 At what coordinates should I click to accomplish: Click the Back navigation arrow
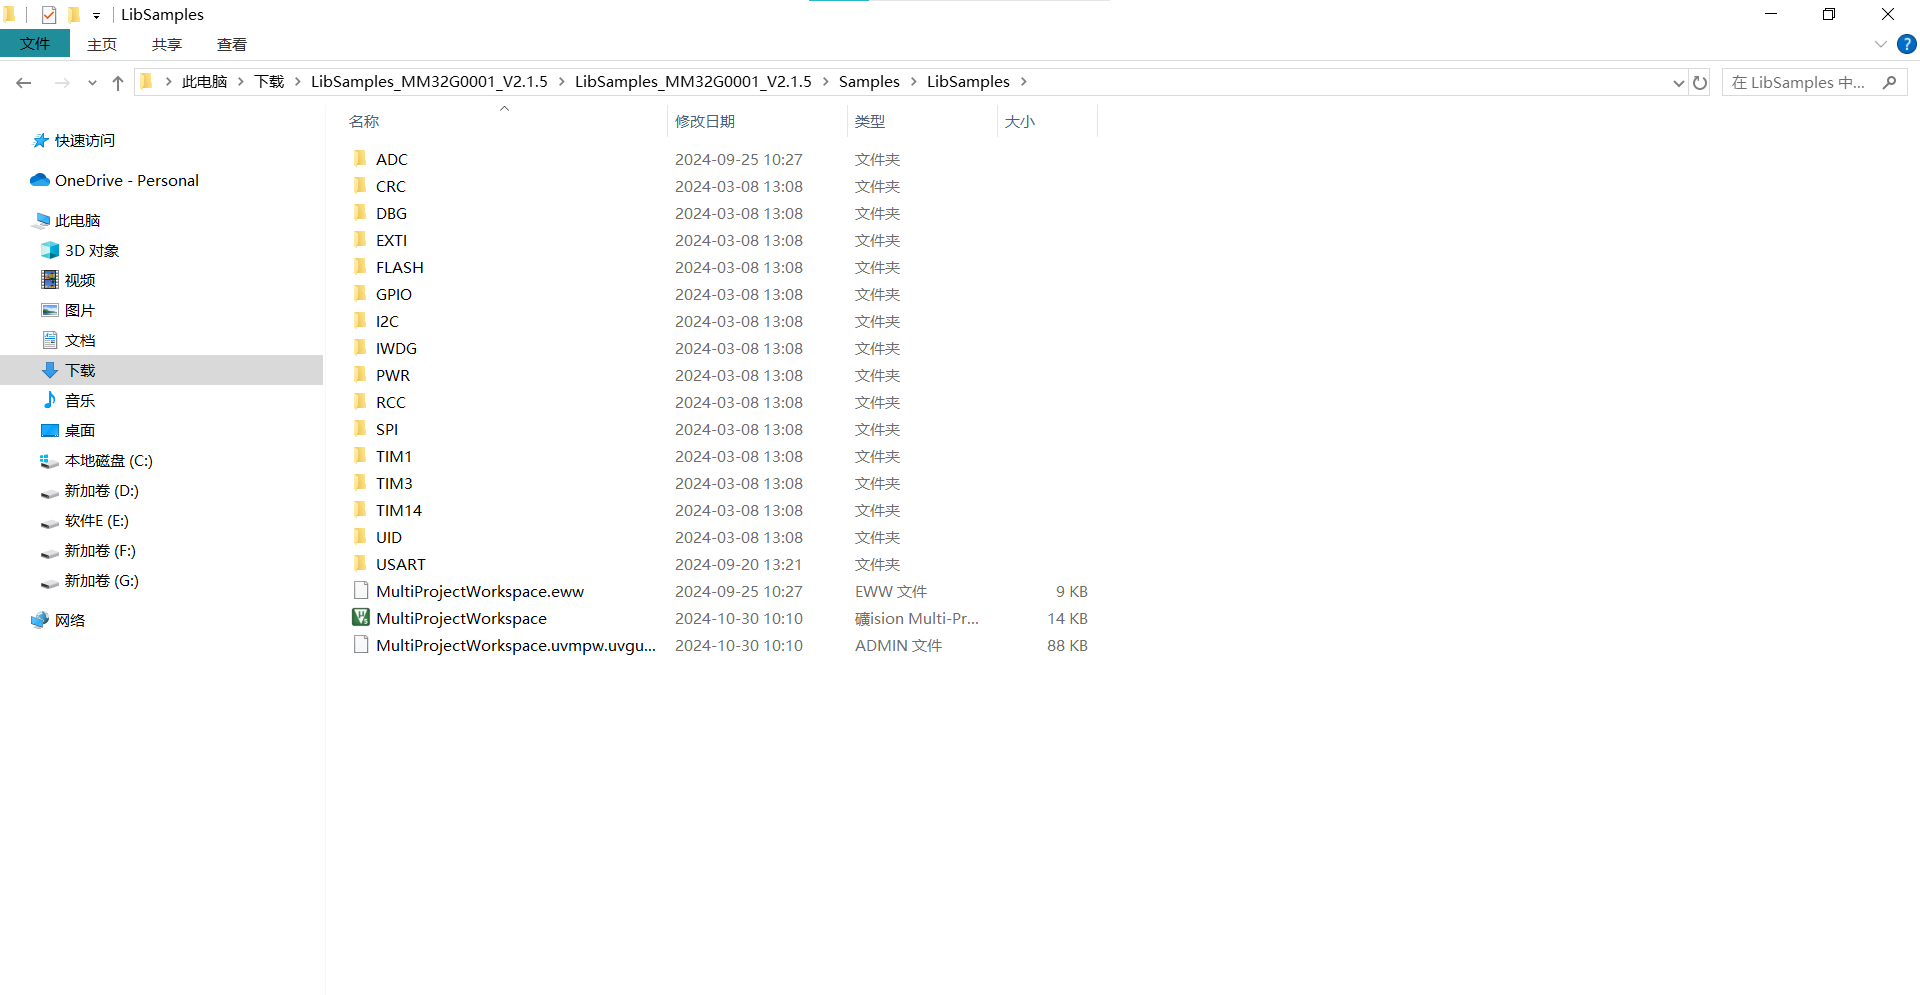coord(24,83)
